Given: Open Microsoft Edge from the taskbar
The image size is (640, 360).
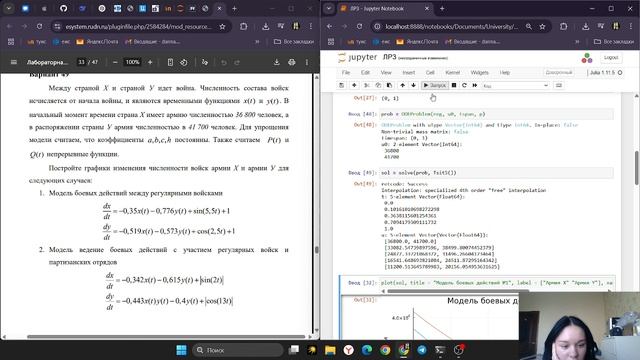Looking at the screenshot, I should tap(367, 350).
